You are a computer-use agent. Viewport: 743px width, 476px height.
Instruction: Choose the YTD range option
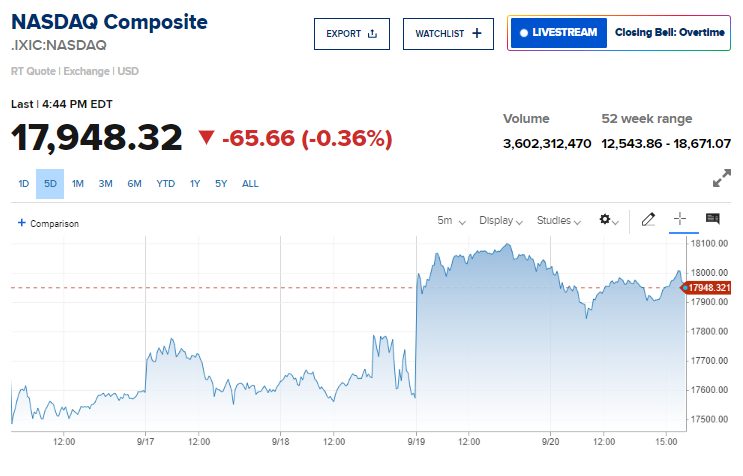165,183
